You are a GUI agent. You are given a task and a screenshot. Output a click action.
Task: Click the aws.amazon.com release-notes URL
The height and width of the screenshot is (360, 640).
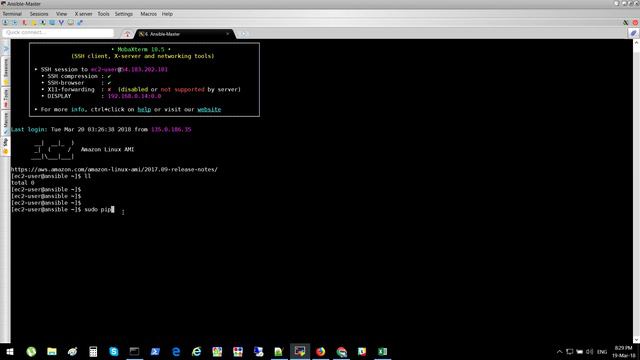pos(114,169)
